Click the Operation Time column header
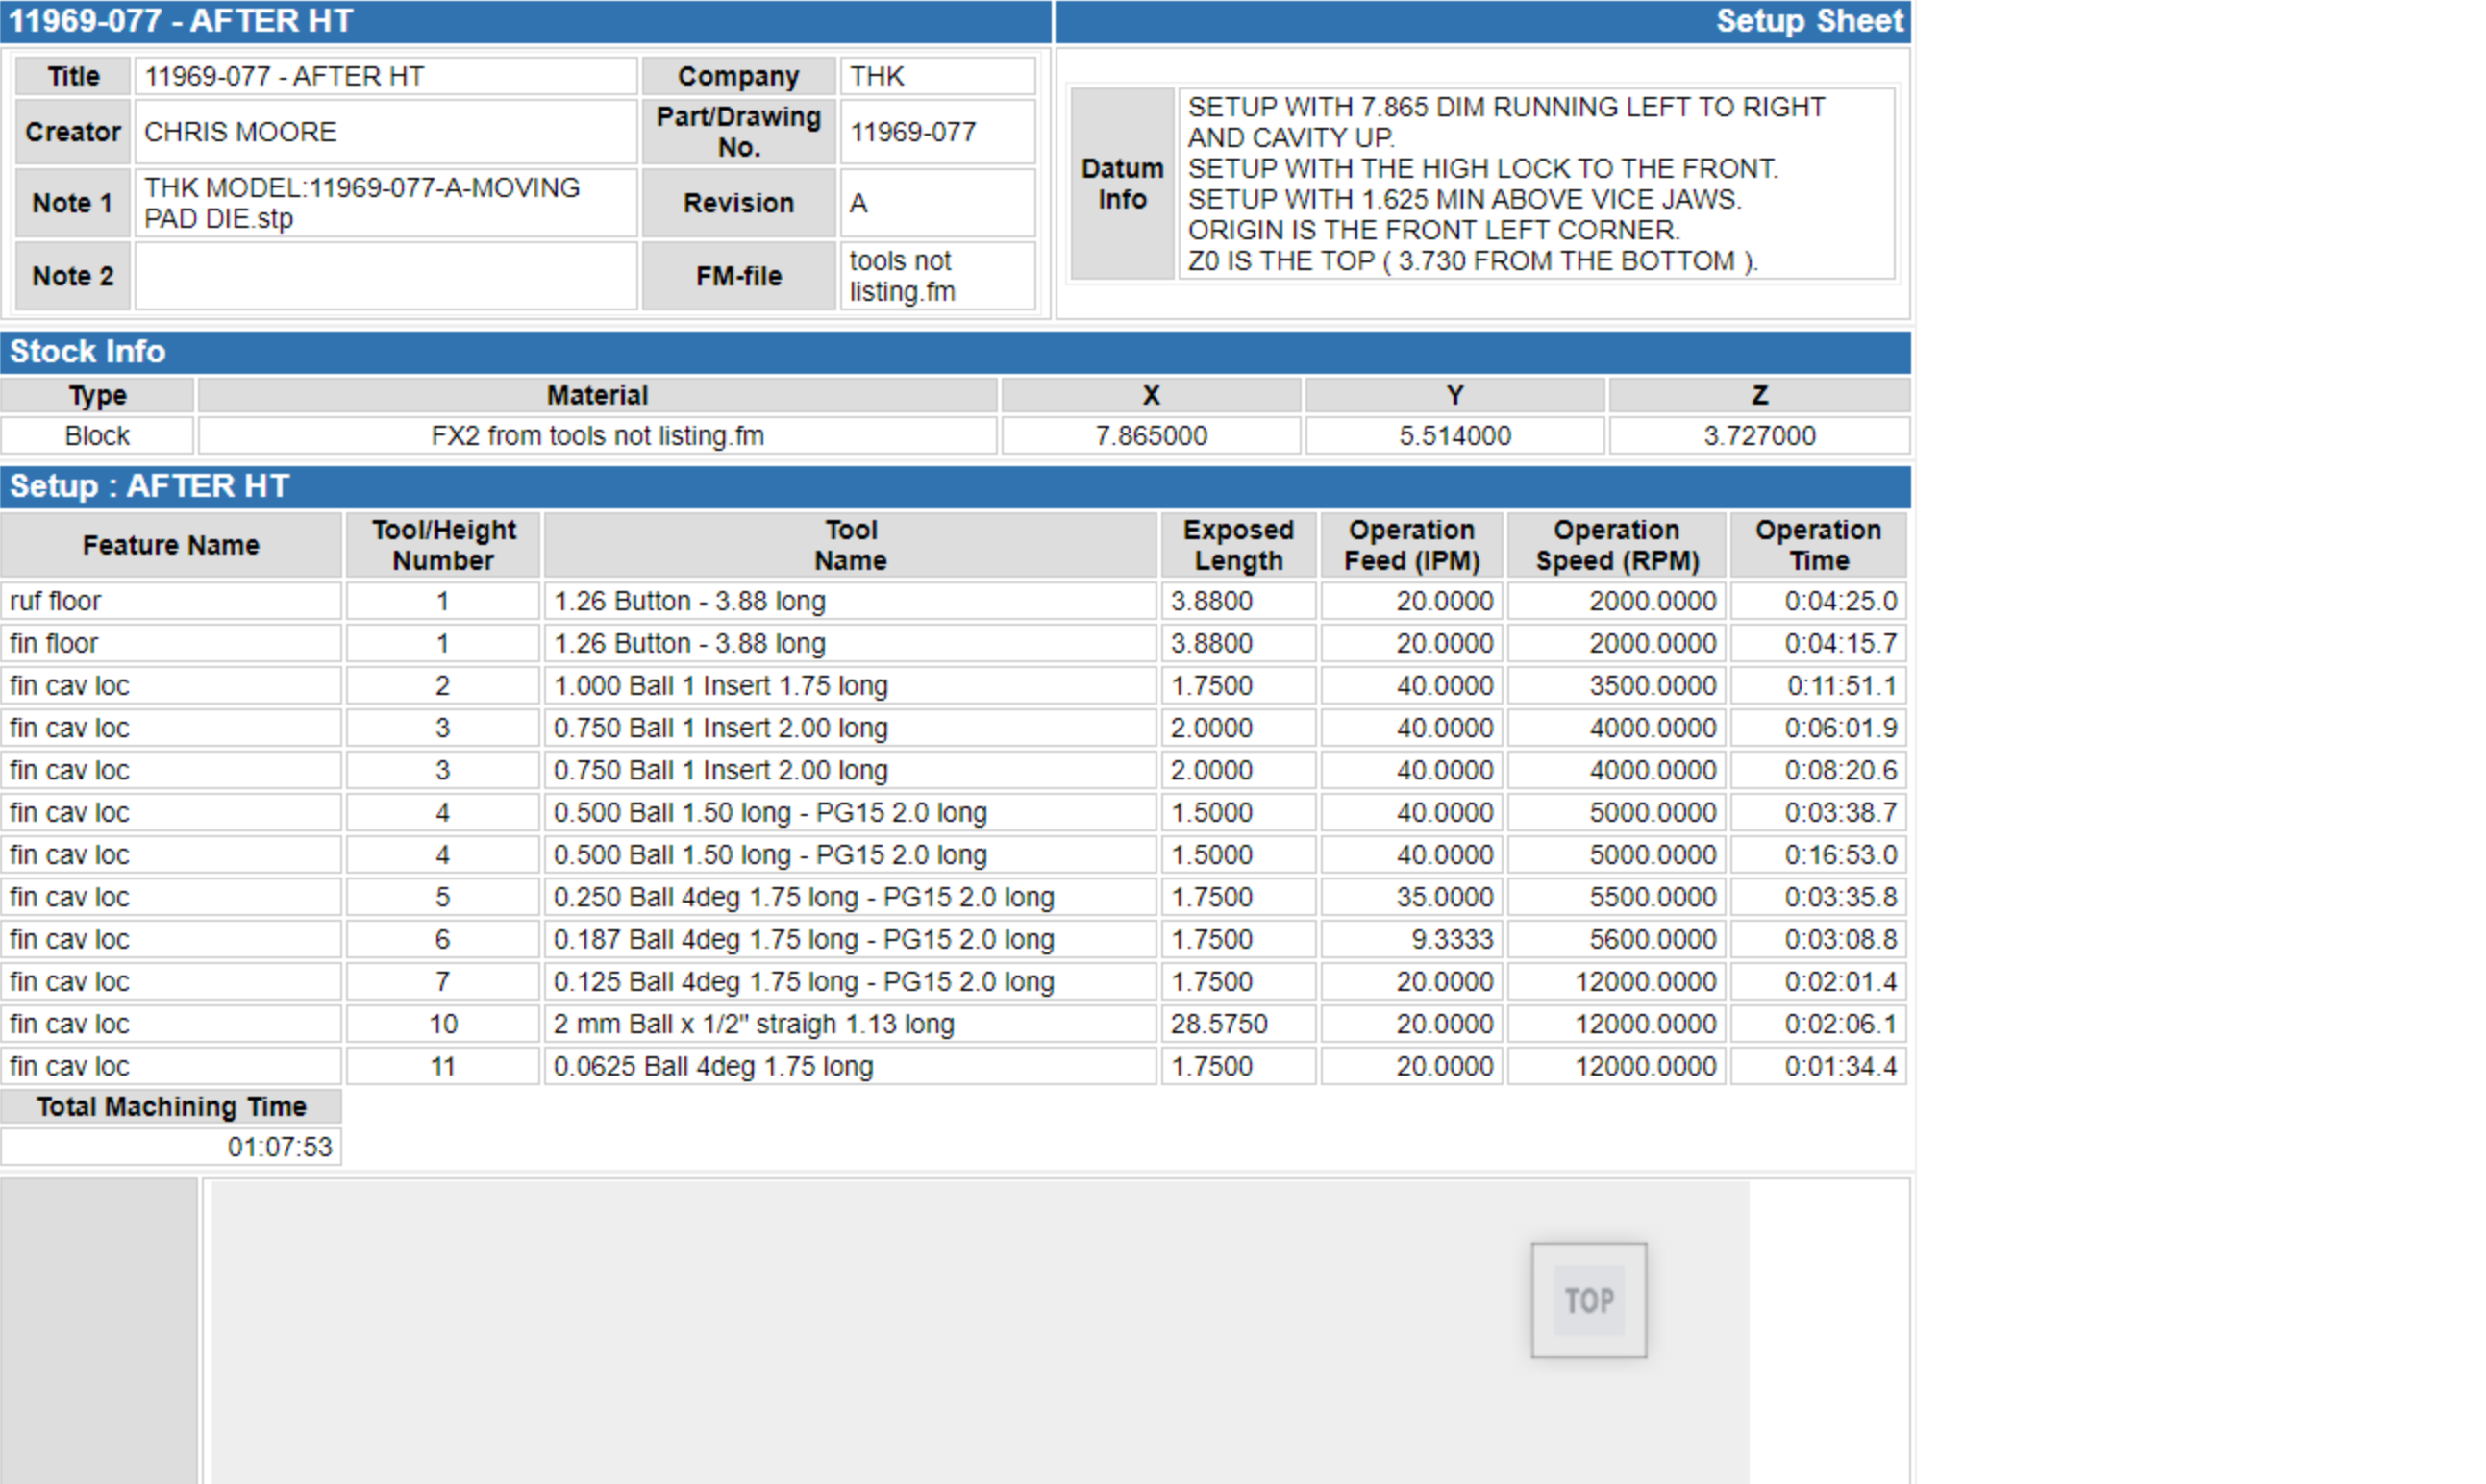 pyautogui.click(x=1818, y=545)
